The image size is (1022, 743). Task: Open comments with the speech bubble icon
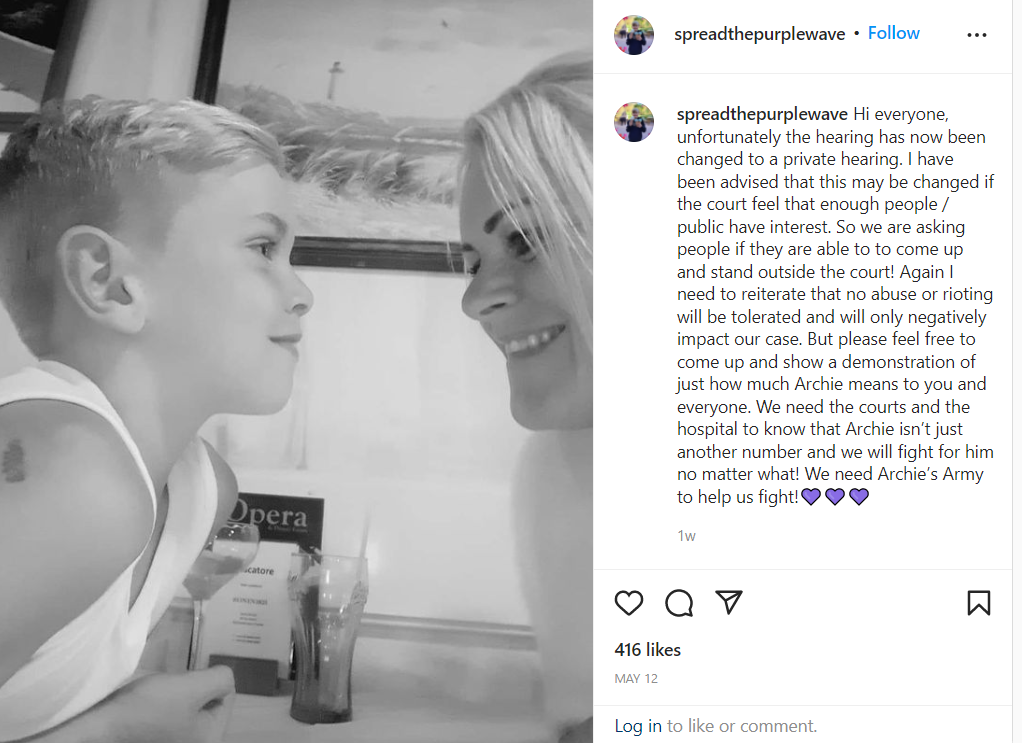[x=679, y=603]
